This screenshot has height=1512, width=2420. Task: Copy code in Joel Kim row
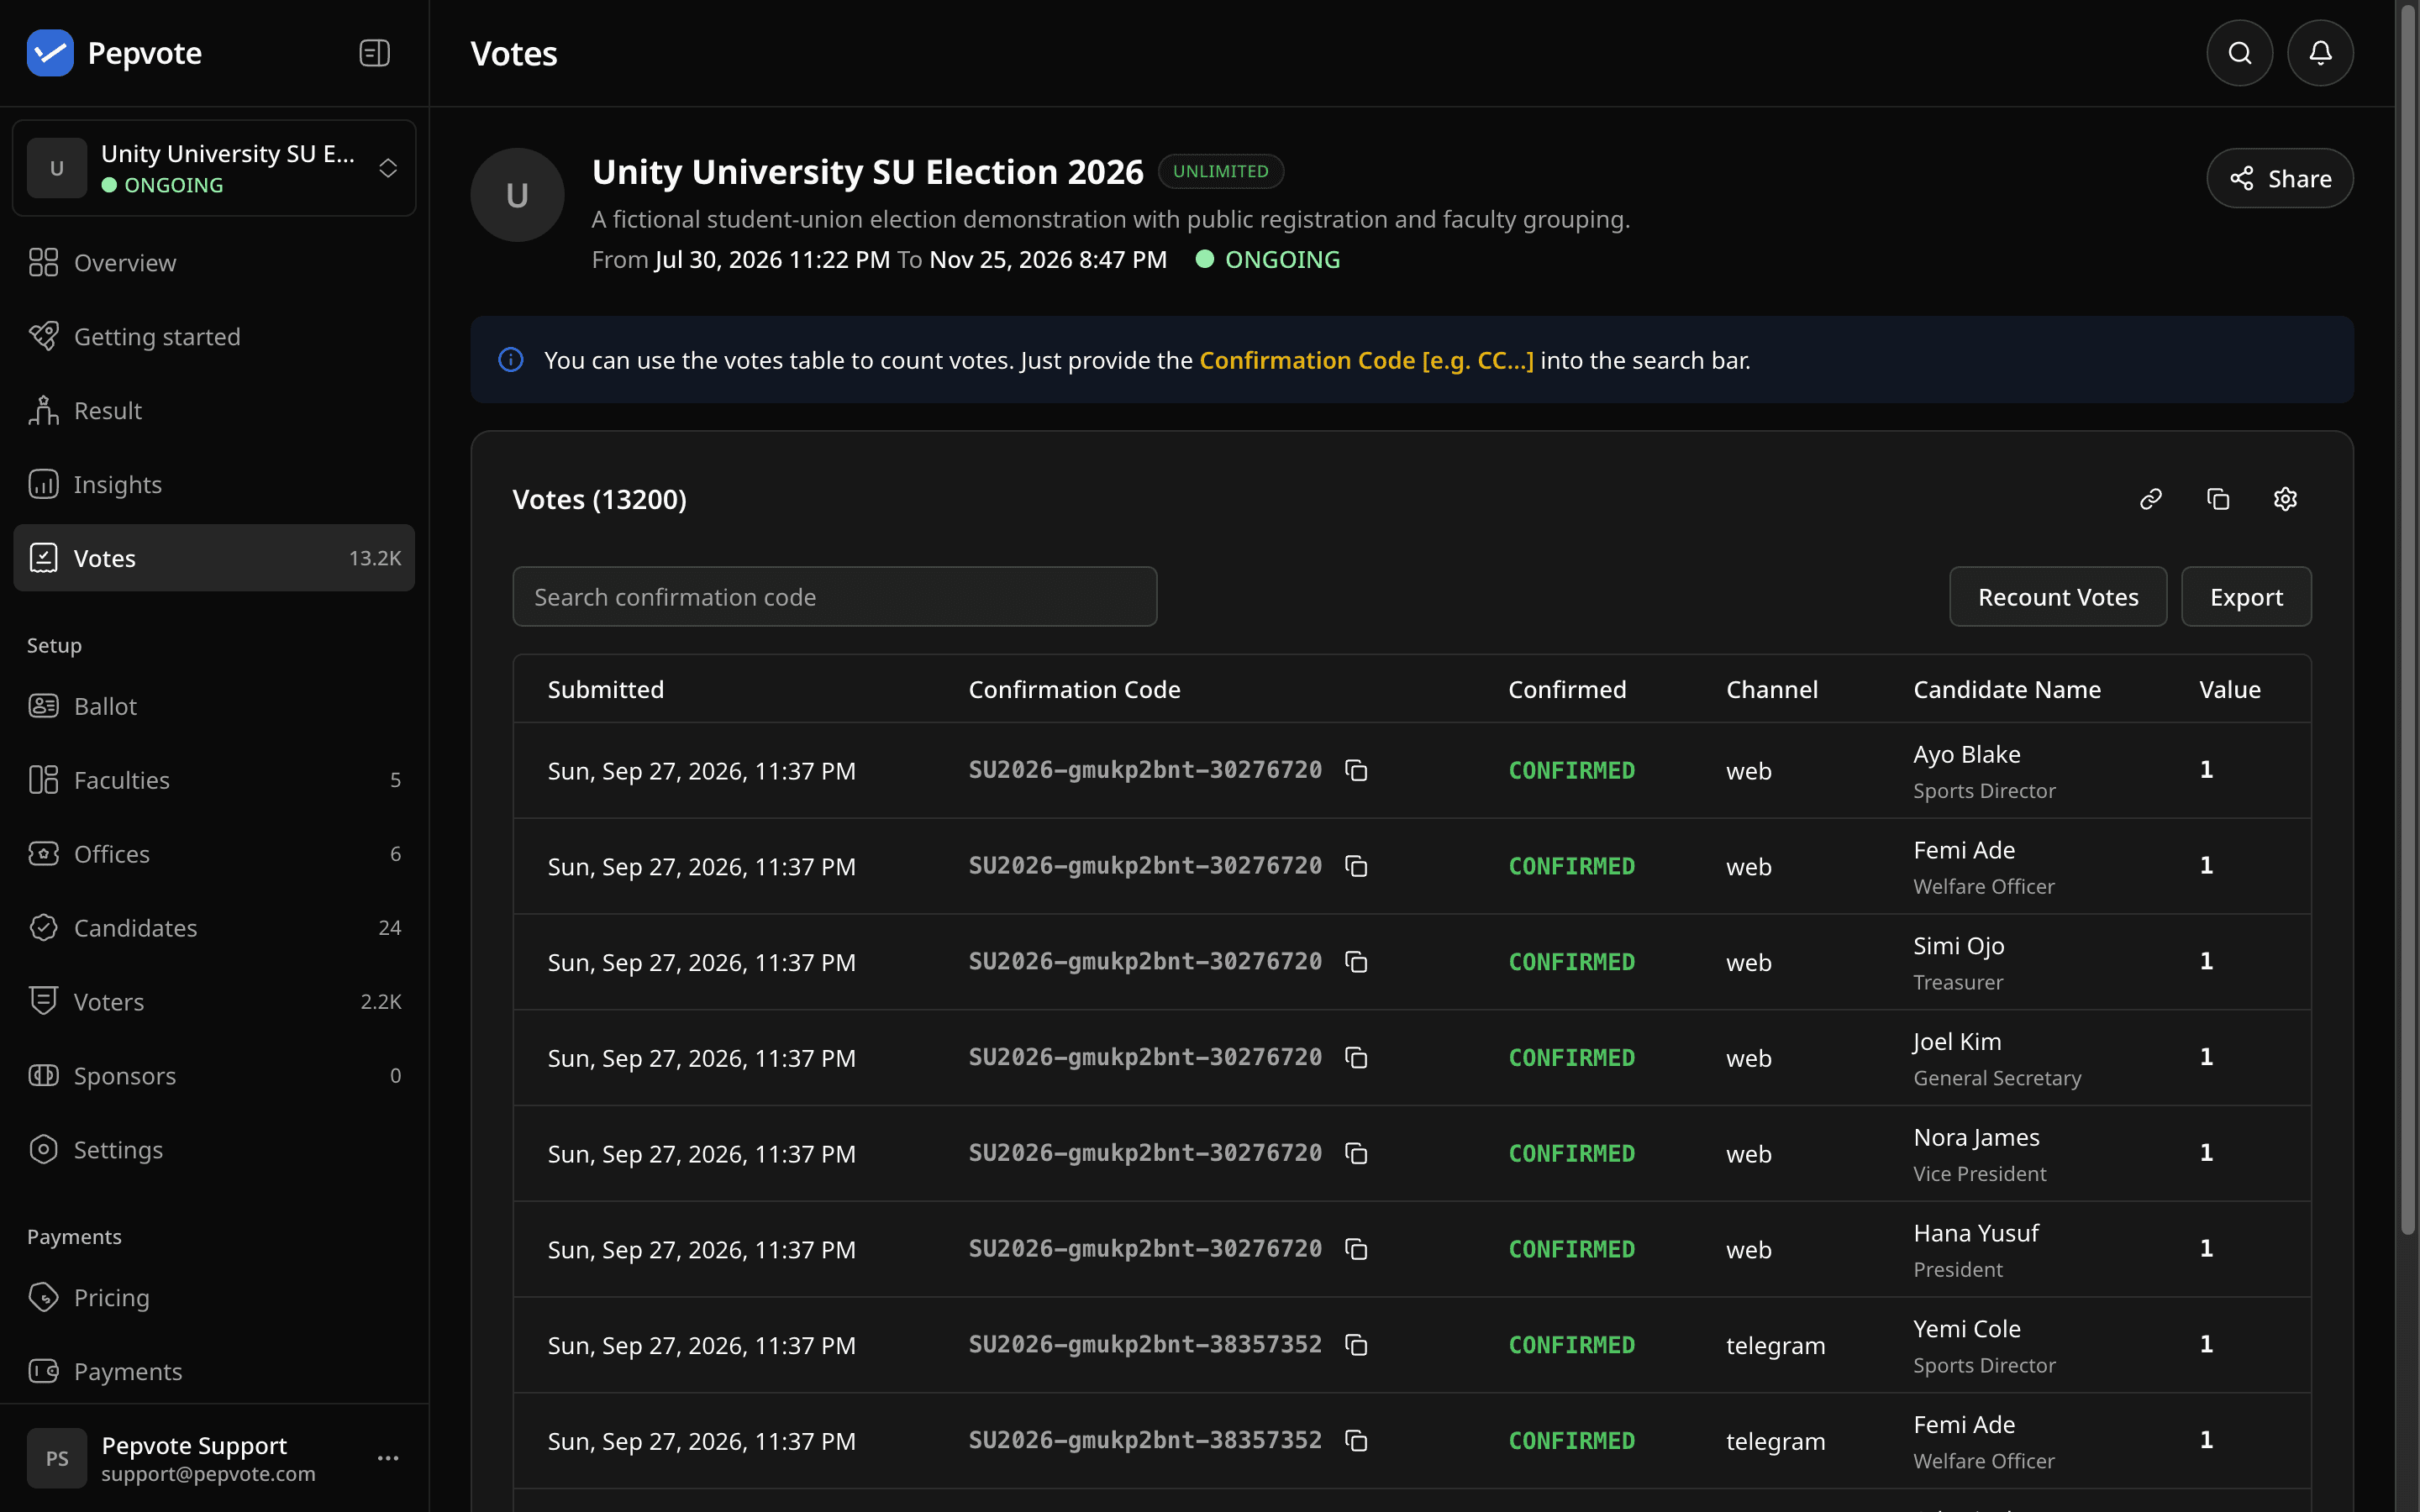pyautogui.click(x=1356, y=1058)
